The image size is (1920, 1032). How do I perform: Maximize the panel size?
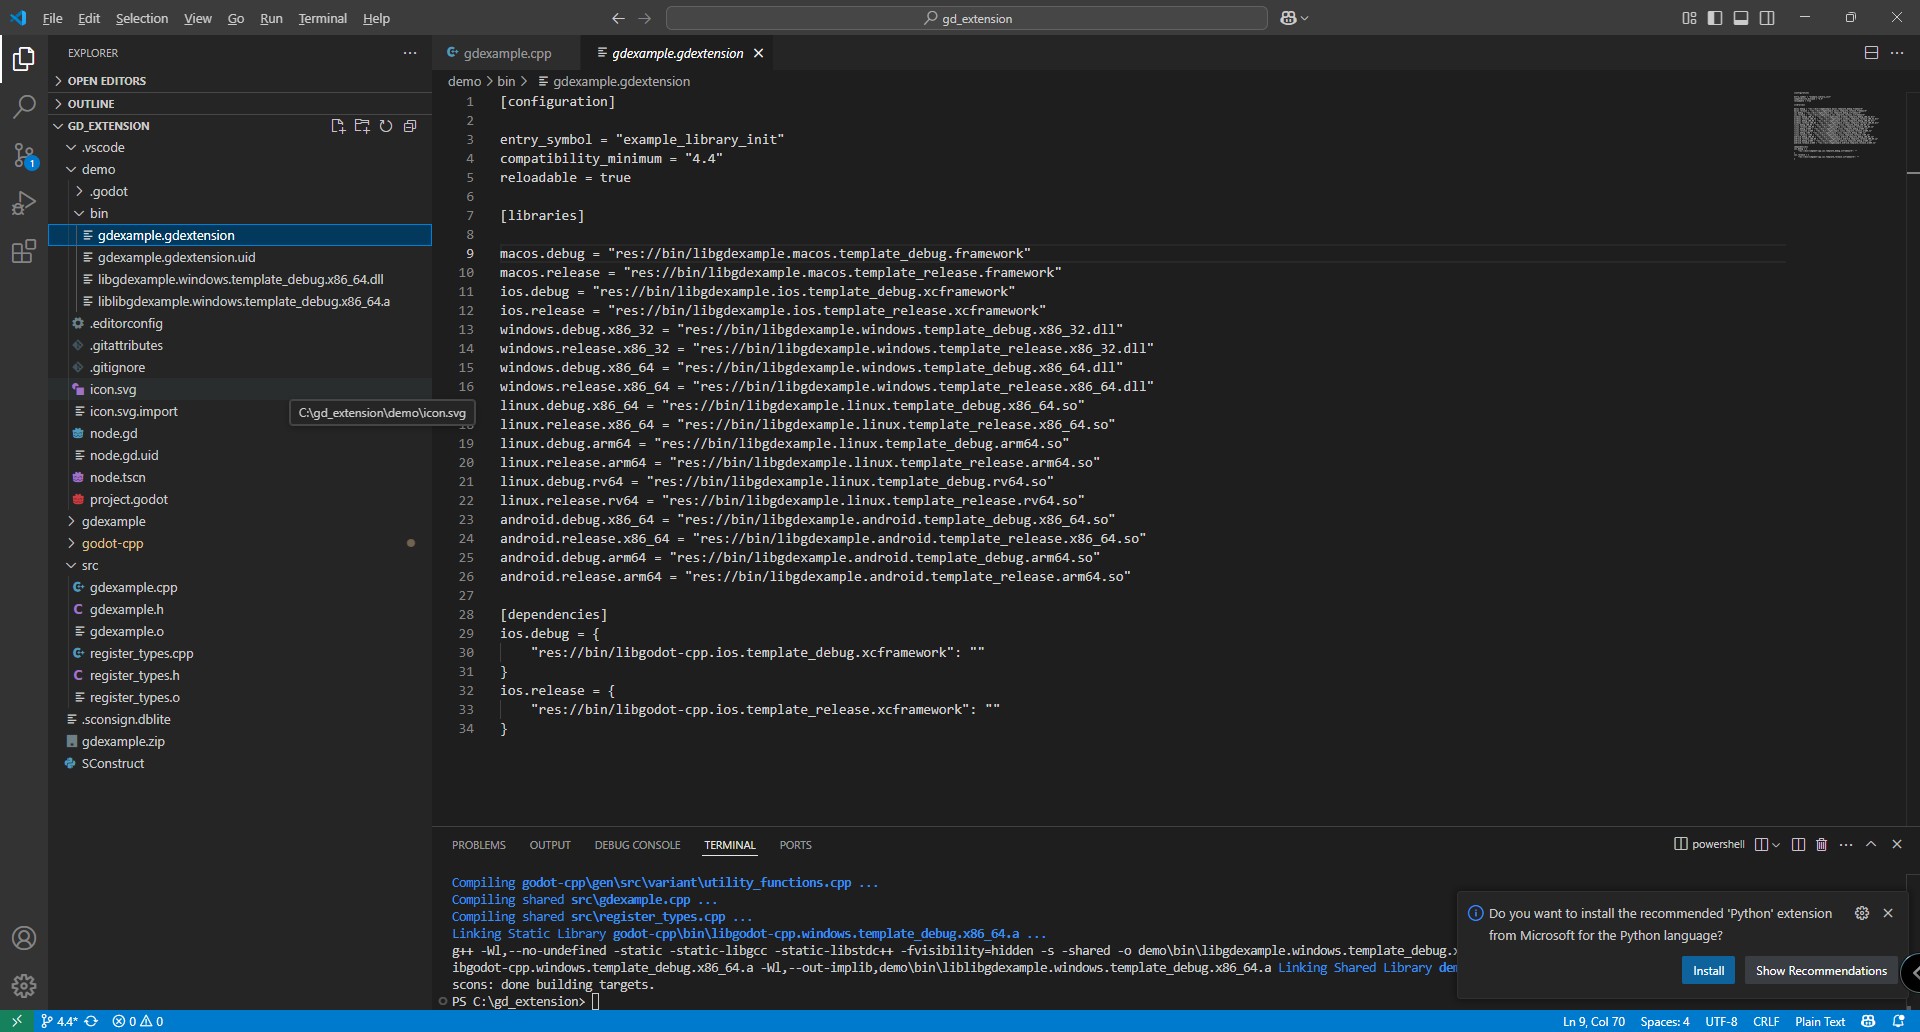(x=1871, y=844)
